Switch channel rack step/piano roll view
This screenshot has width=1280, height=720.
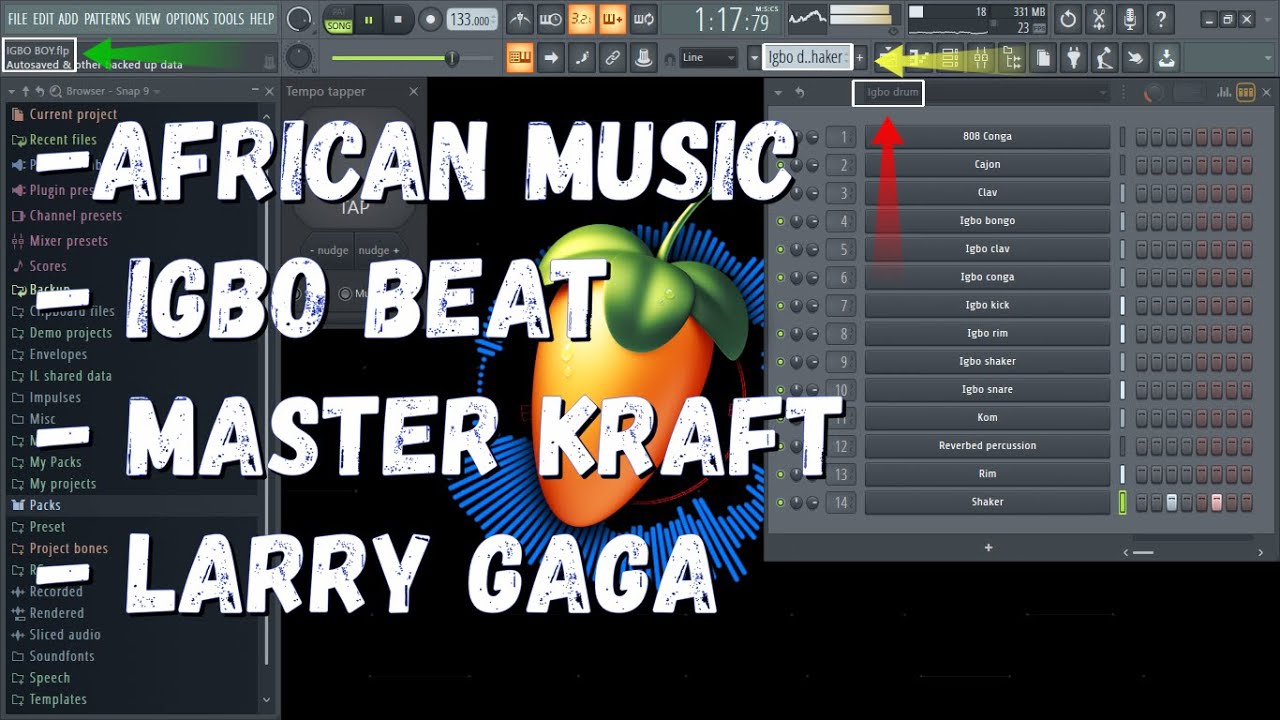(x=1245, y=93)
